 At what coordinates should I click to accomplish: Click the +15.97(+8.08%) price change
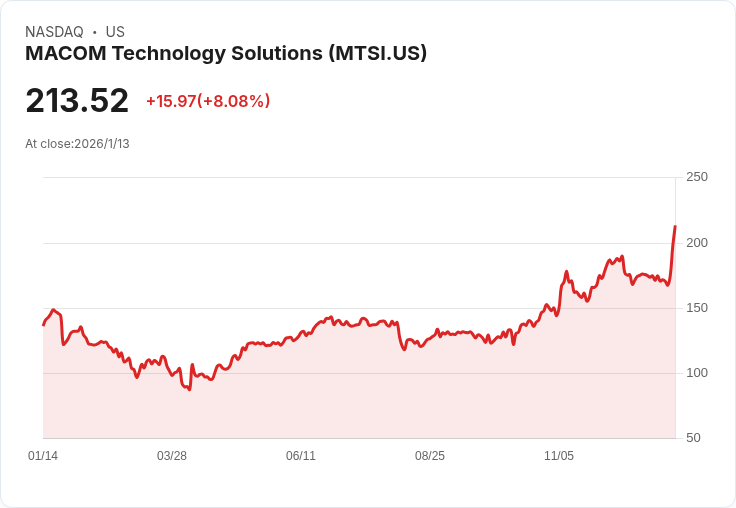208,101
